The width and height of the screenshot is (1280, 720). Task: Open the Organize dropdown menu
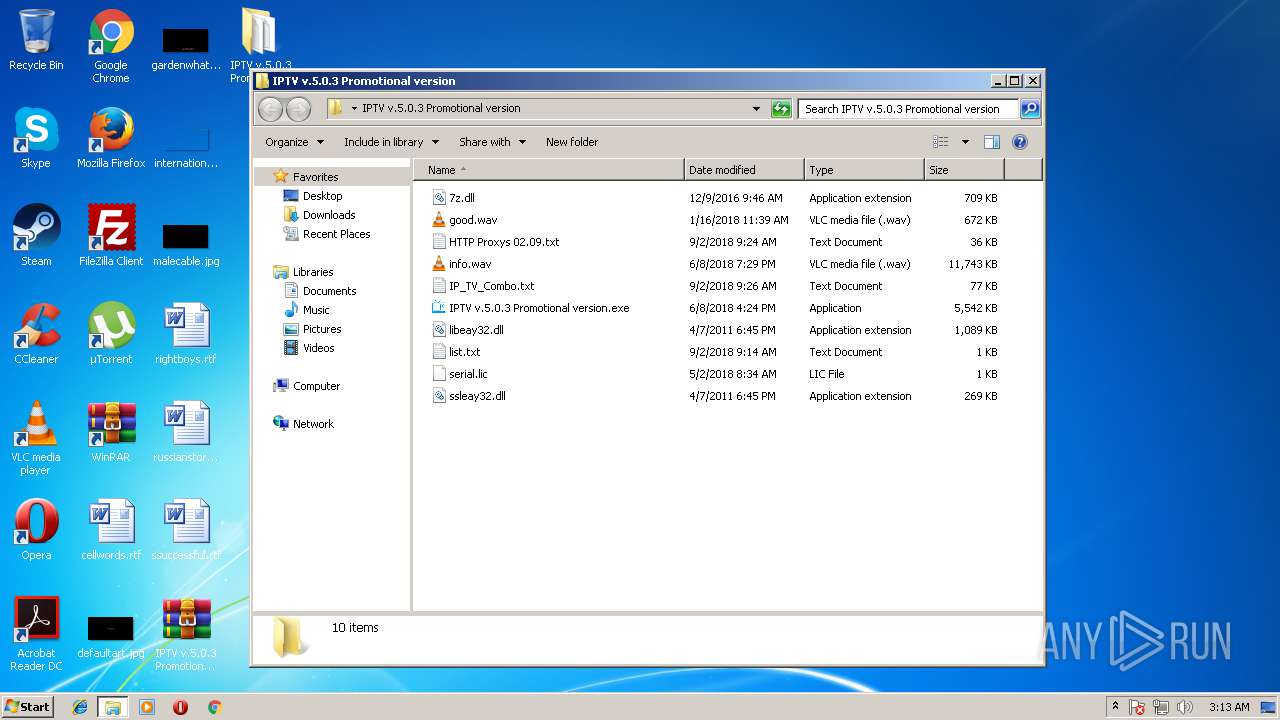click(x=294, y=142)
